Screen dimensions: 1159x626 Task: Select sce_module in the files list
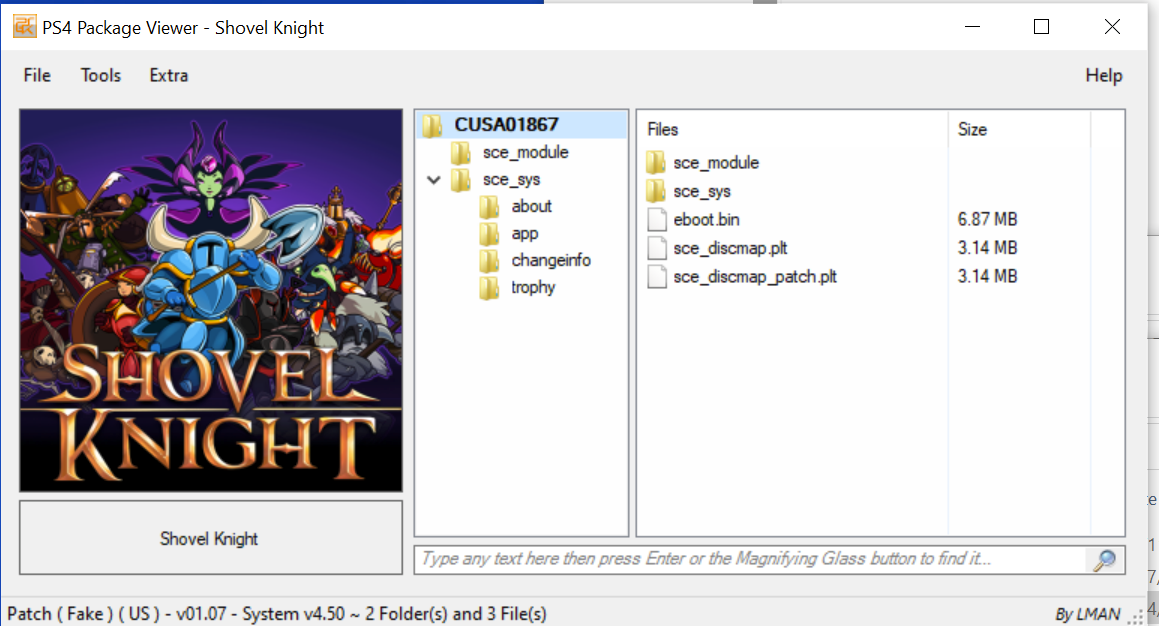(716, 163)
